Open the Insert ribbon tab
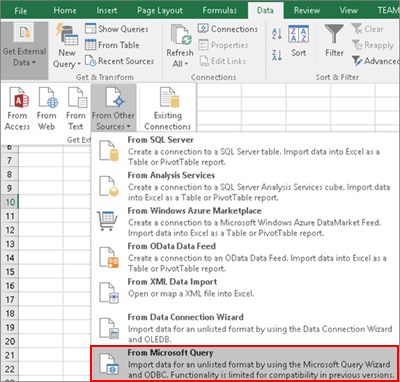 (107, 10)
